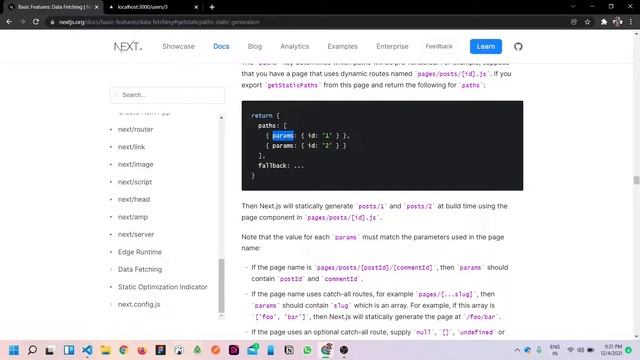Open the clock and date in the taskbar
The width and height of the screenshot is (640, 360).
(611, 350)
